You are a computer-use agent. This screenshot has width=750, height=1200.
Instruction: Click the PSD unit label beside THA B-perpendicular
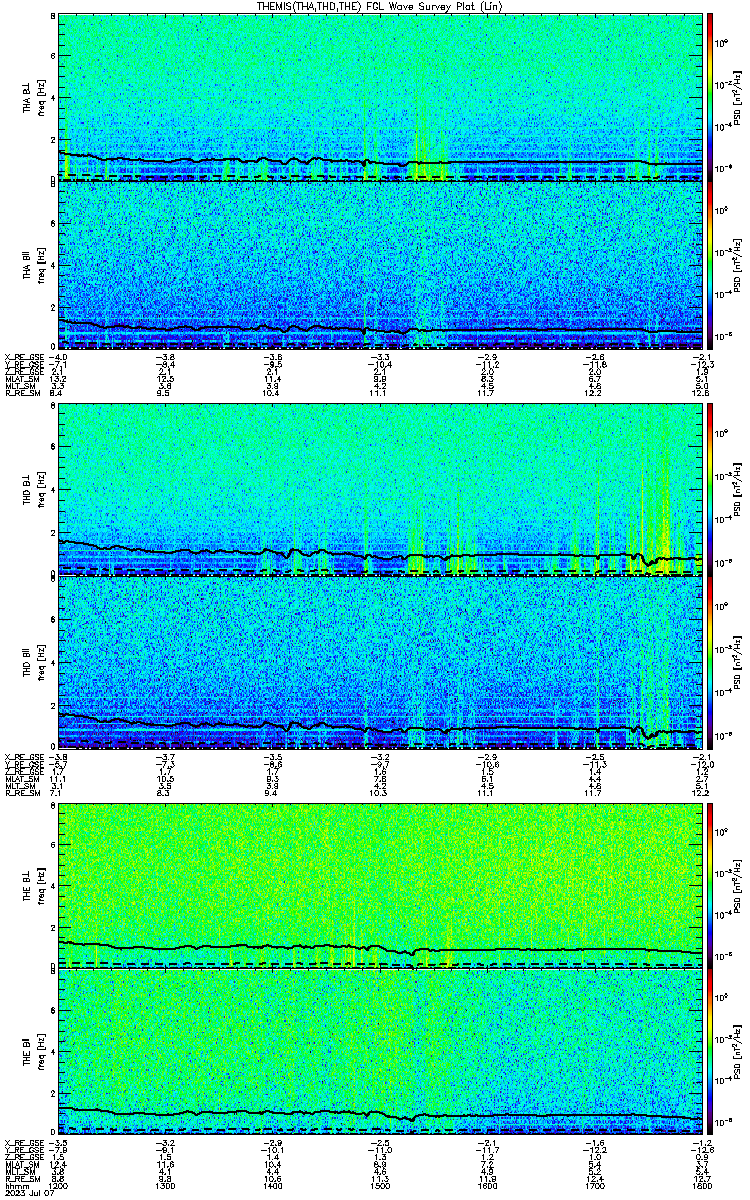point(737,96)
